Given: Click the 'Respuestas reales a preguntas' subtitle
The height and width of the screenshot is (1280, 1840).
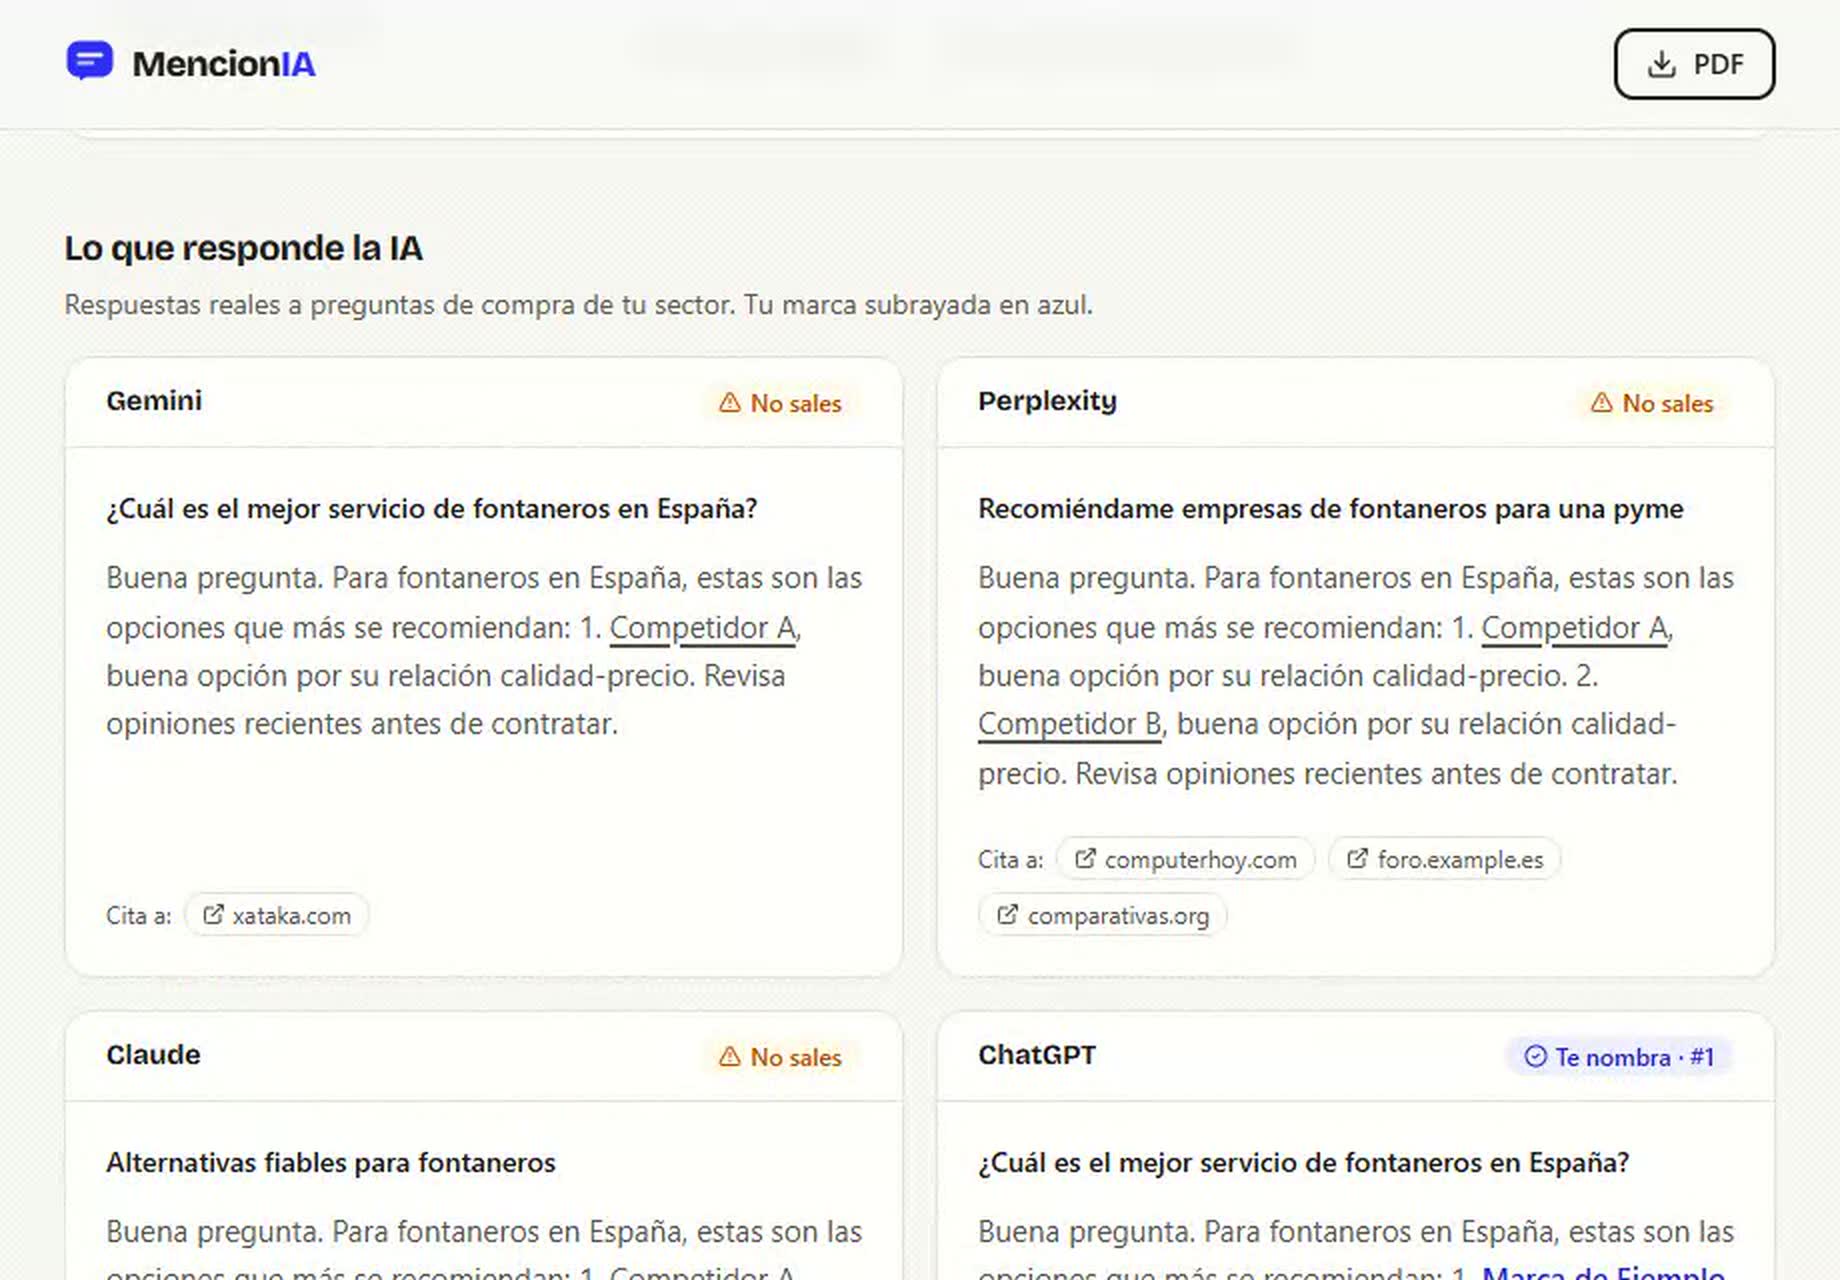Looking at the screenshot, I should [x=579, y=304].
